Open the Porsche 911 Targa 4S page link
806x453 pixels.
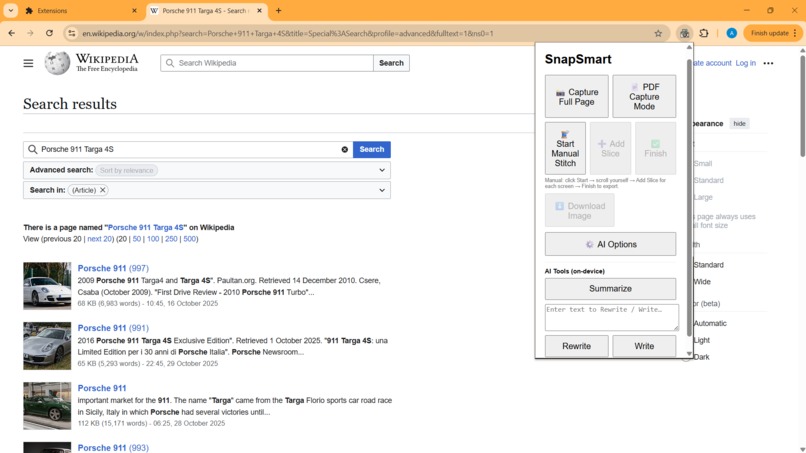pos(145,227)
